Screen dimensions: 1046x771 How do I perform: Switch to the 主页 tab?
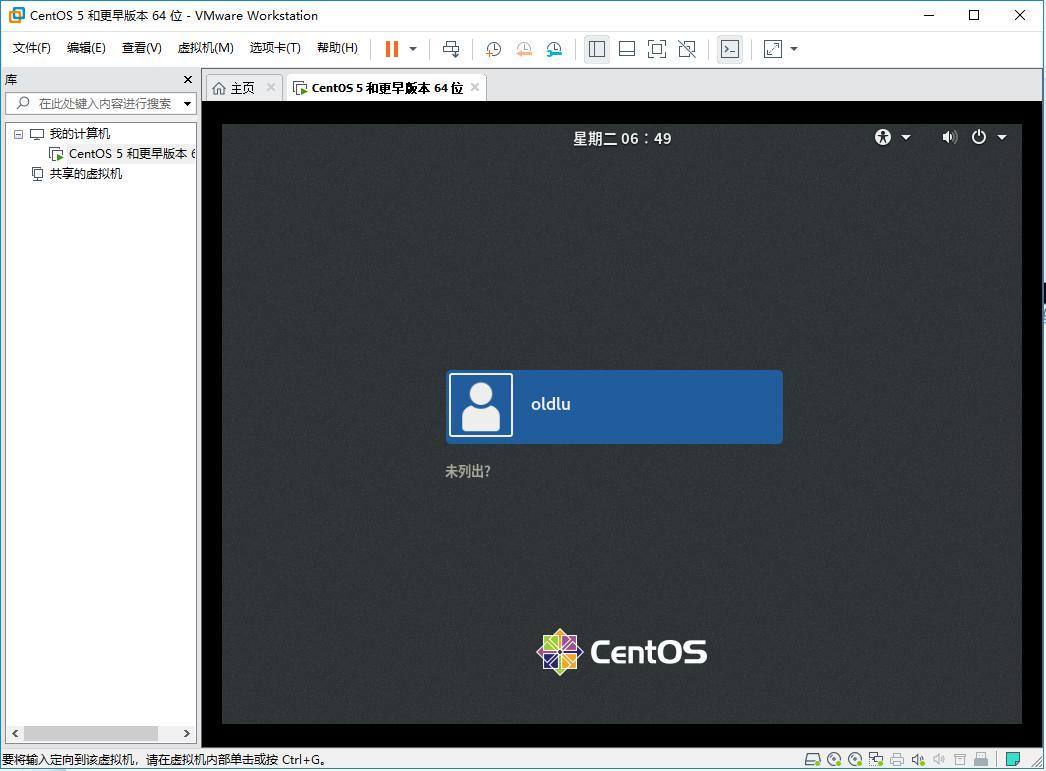tap(240, 87)
